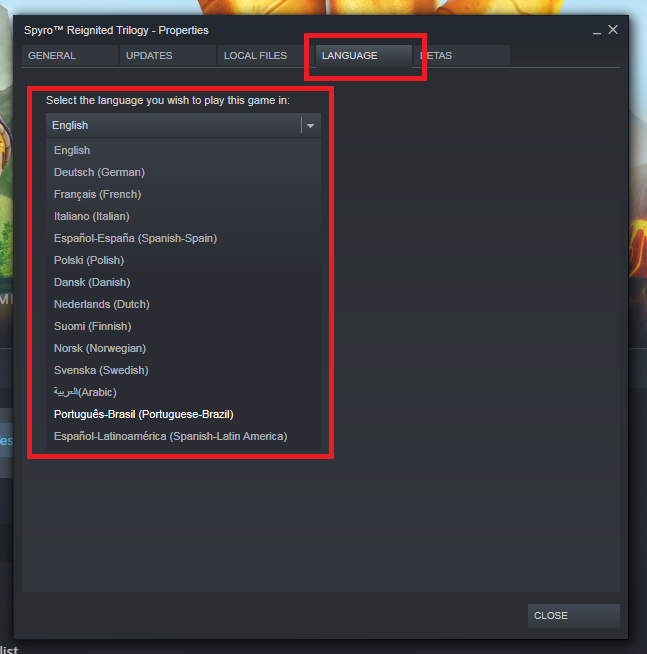The height and width of the screenshot is (654, 647).
Task: Select Español-Latinoamérica (Spanish-Latin America)
Action: click(183, 436)
